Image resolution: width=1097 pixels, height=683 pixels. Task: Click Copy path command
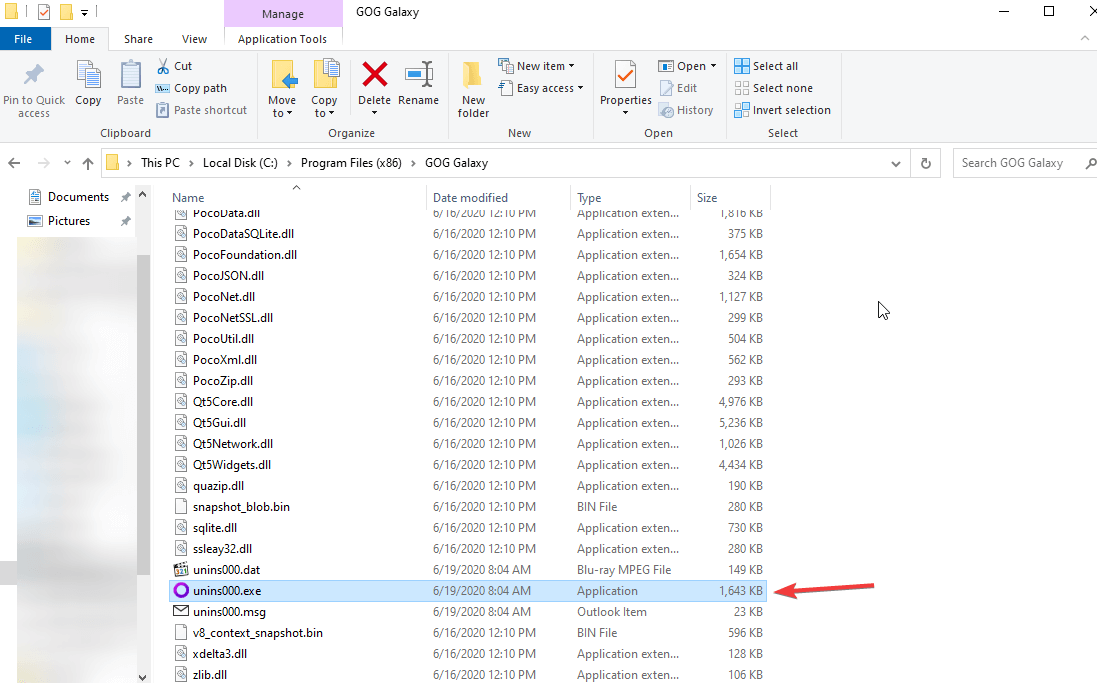[191, 88]
